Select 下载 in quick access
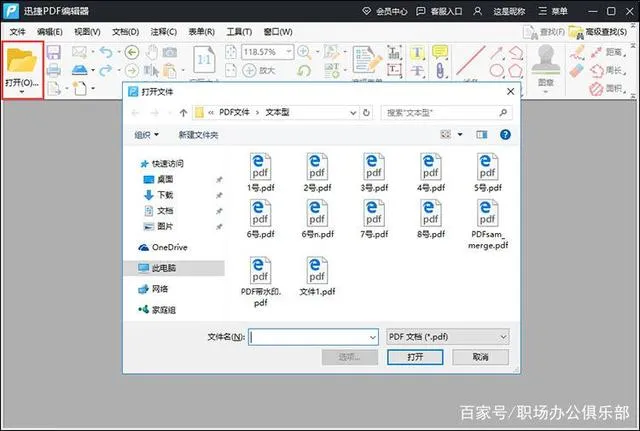Image resolution: width=640 pixels, height=431 pixels. point(159,195)
